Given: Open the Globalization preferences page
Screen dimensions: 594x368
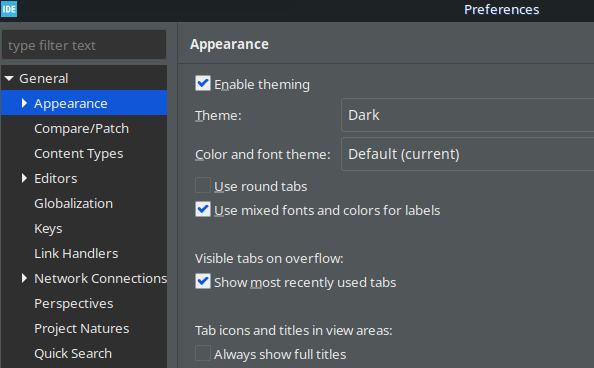Looking at the screenshot, I should [73, 204].
